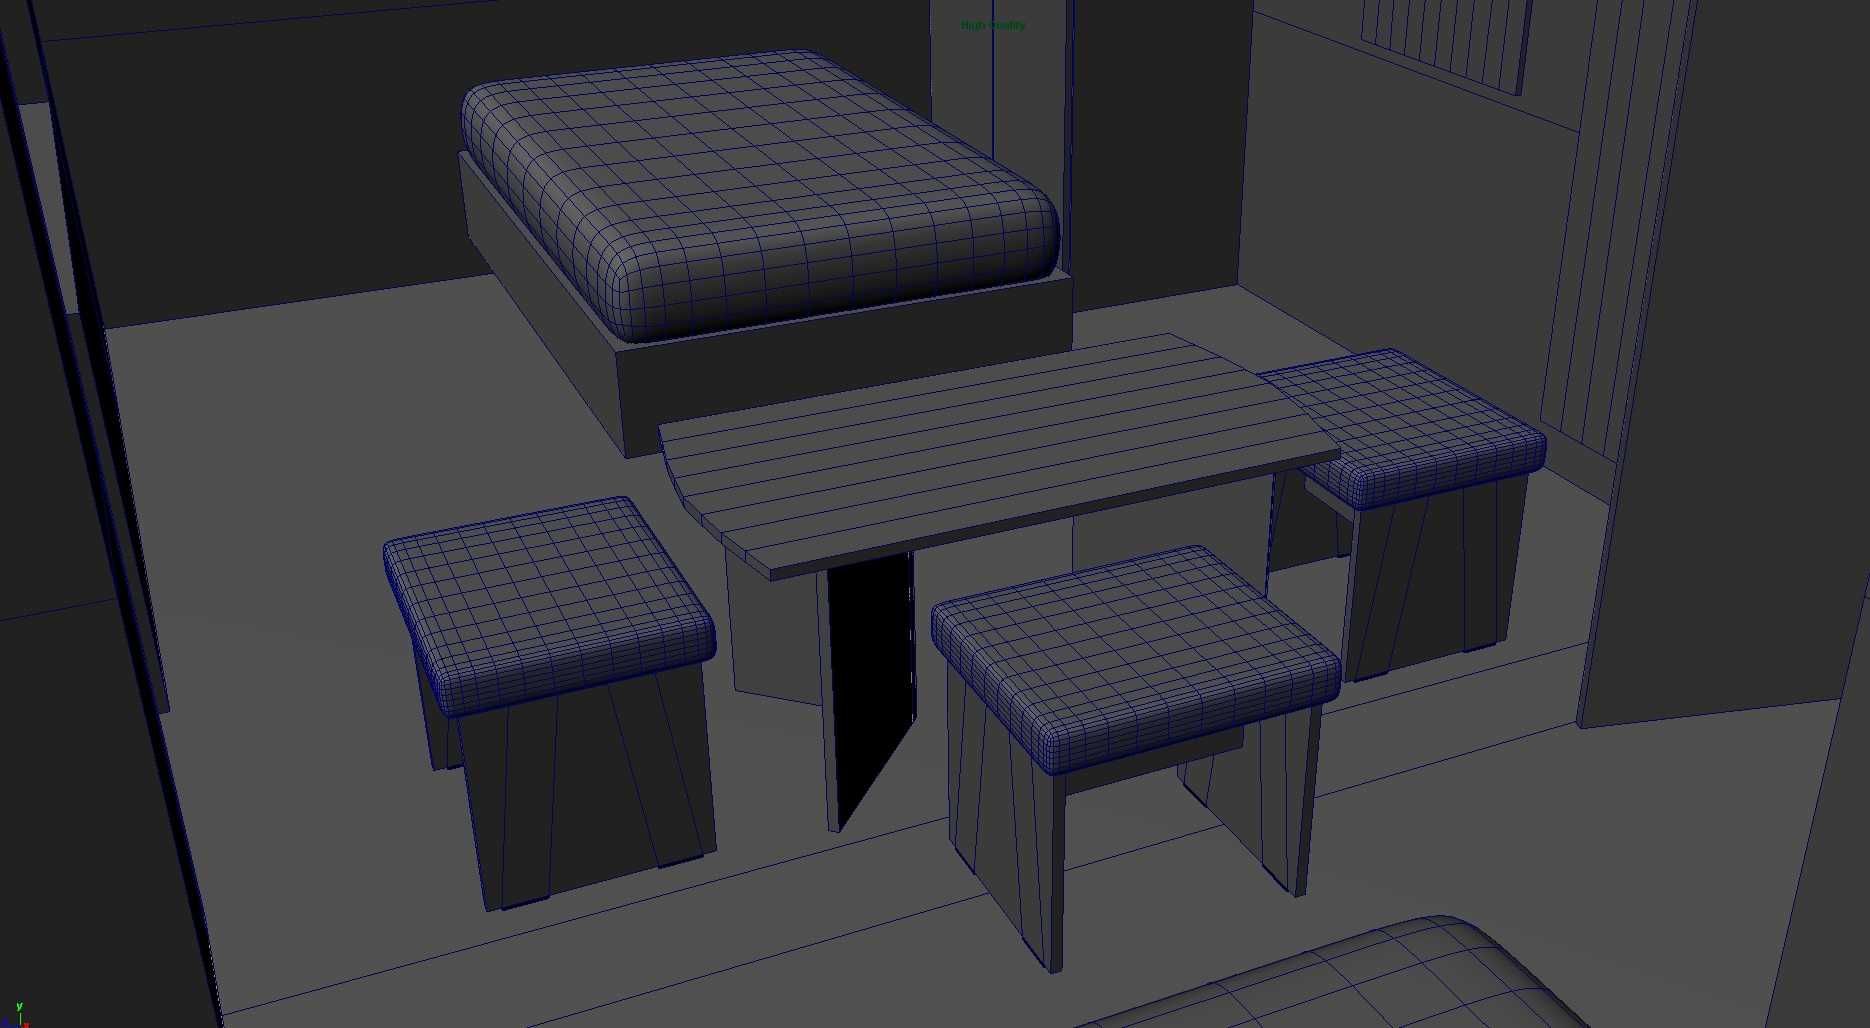Select the left stool's wooden base

click(590, 790)
